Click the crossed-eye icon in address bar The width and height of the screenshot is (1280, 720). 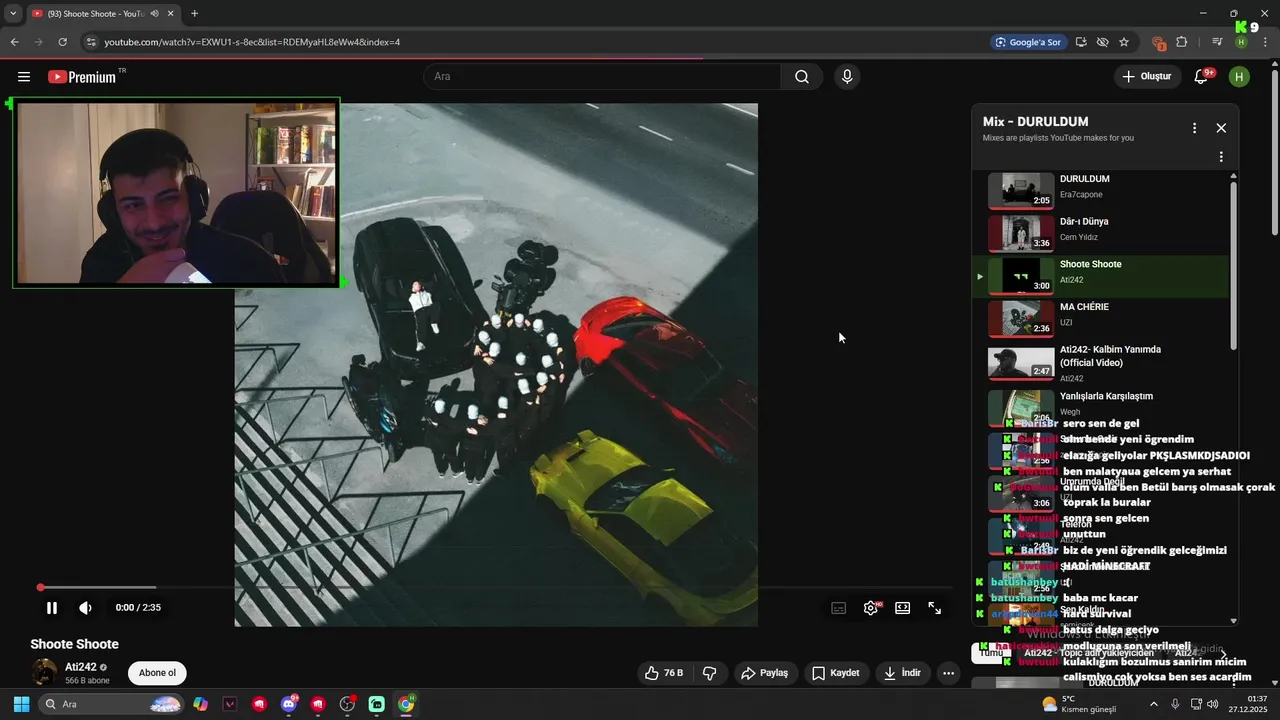click(x=1102, y=42)
